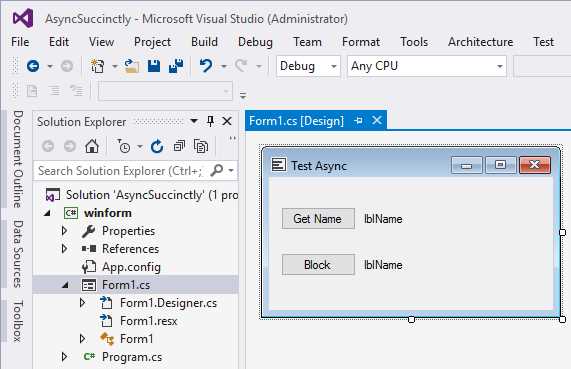Open the Data Sources side tab

tap(17, 254)
